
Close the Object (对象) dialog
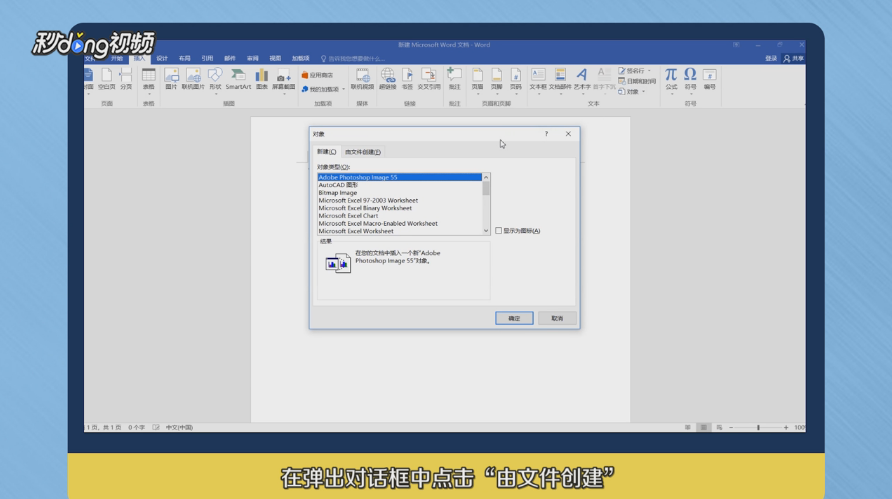point(568,134)
